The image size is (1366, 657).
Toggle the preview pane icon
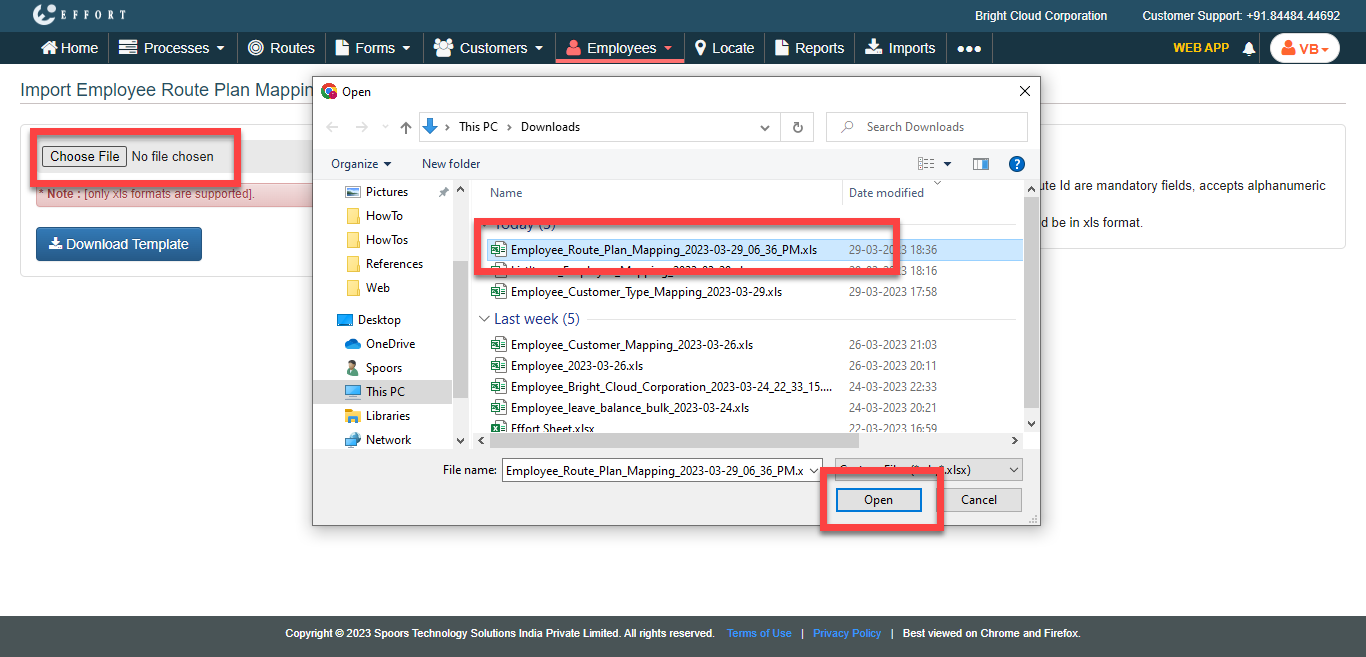click(x=980, y=164)
